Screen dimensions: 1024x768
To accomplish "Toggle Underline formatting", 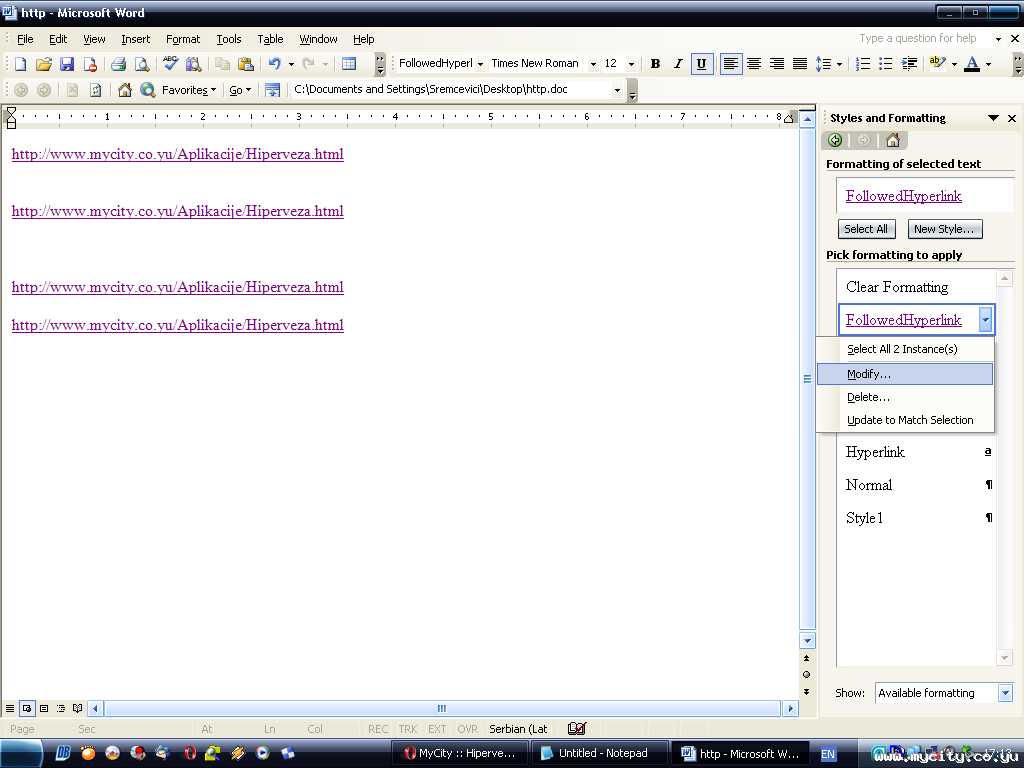I will (x=701, y=64).
